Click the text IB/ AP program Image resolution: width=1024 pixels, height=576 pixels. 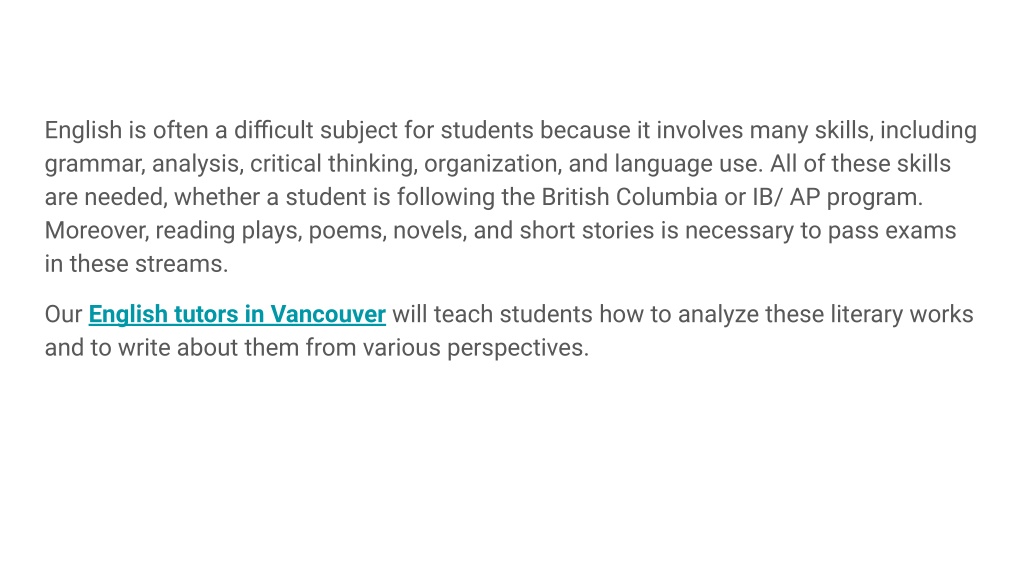(837, 197)
